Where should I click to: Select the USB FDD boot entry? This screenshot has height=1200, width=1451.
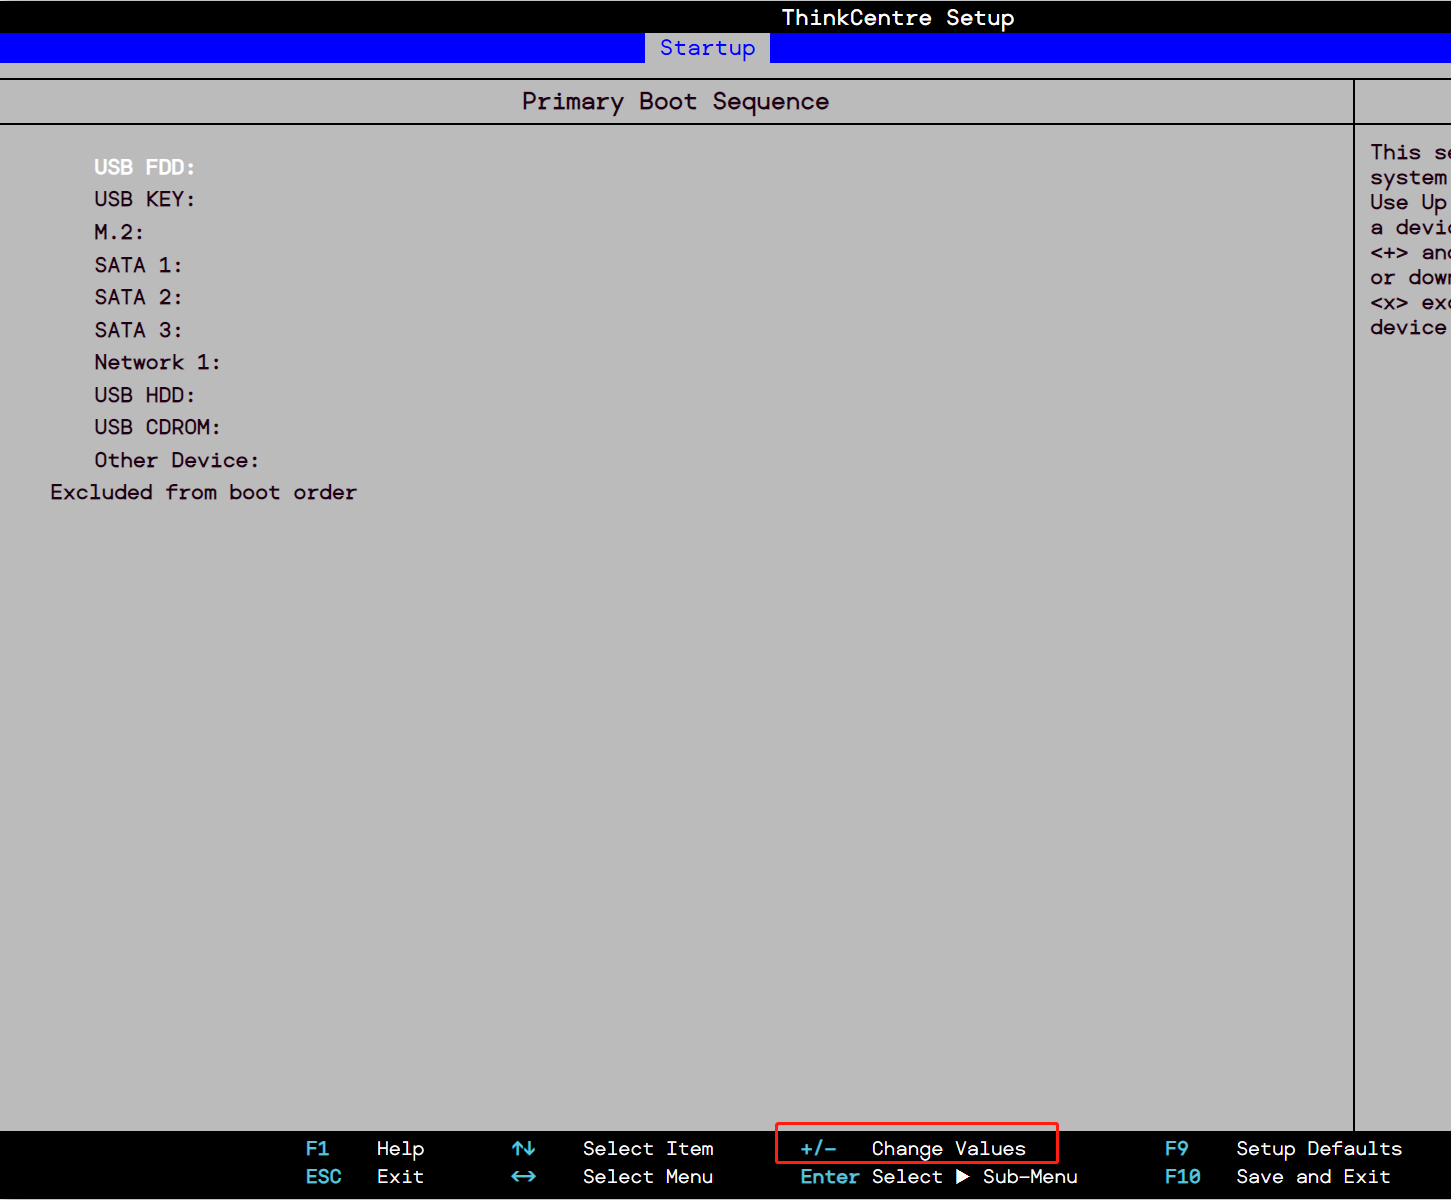(x=145, y=167)
